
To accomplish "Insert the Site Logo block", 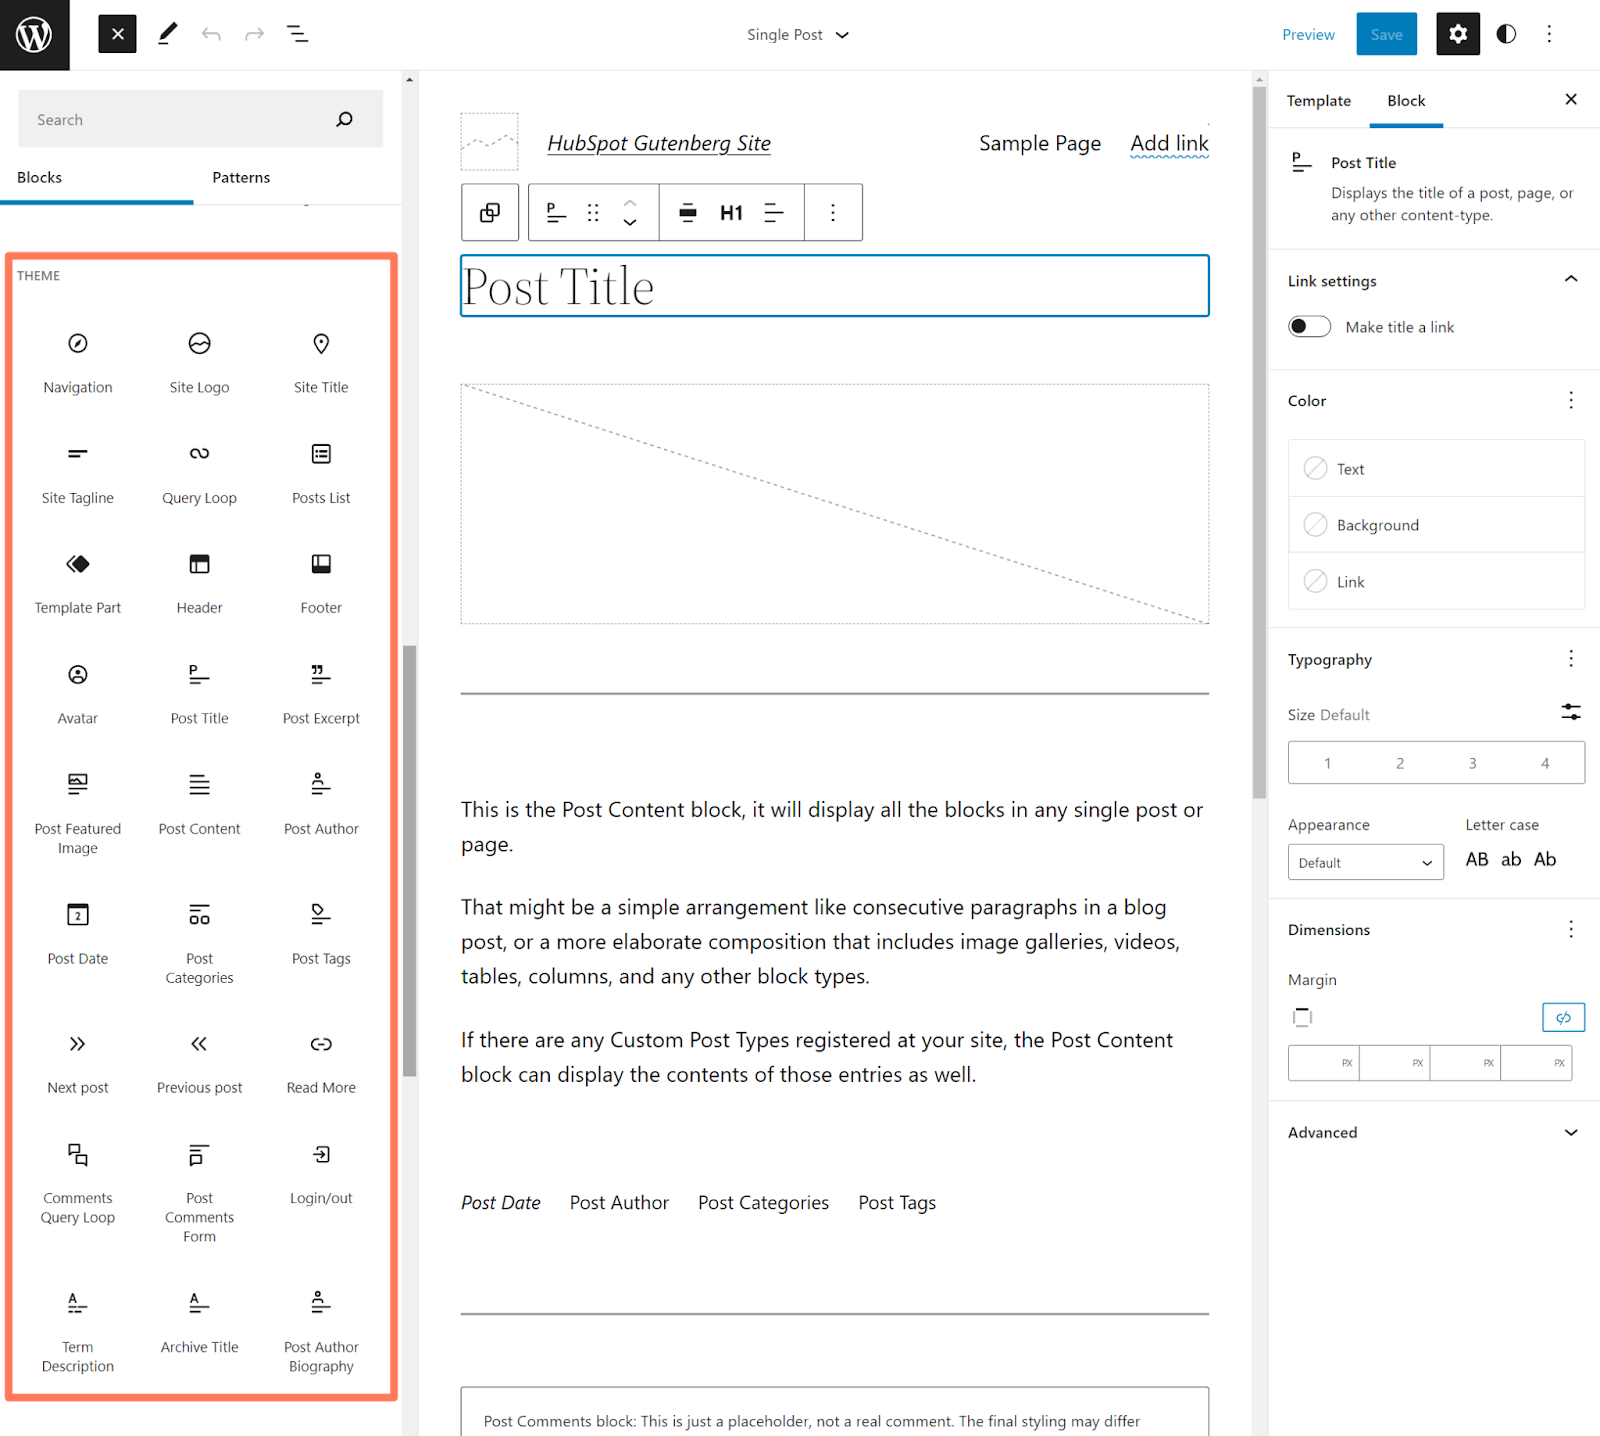I will click(199, 362).
